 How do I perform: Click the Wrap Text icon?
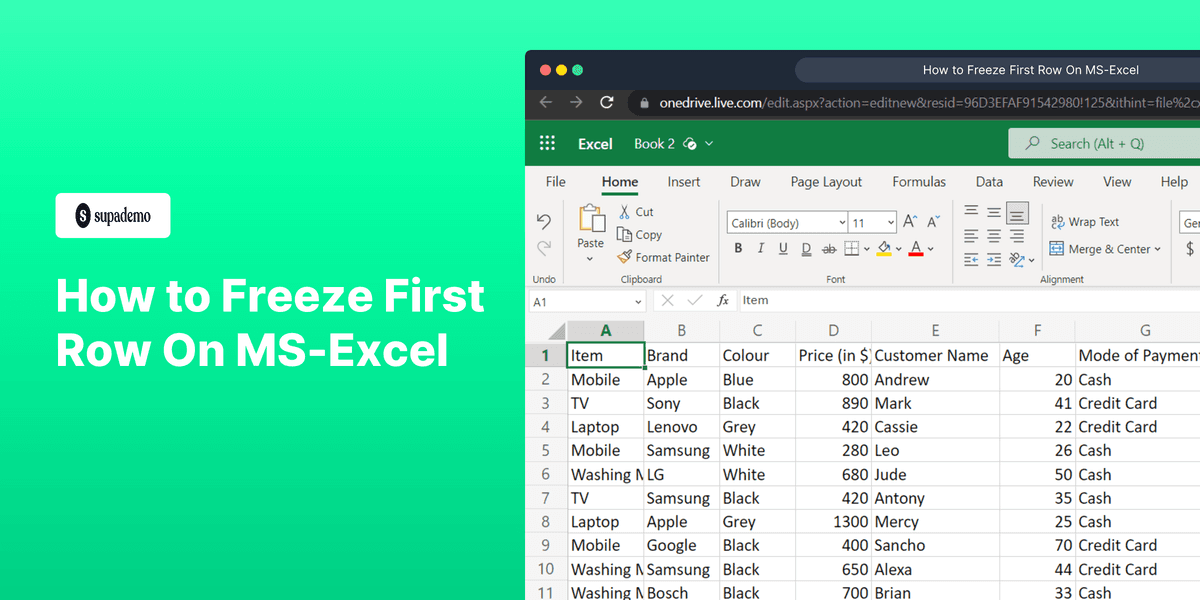point(1084,221)
